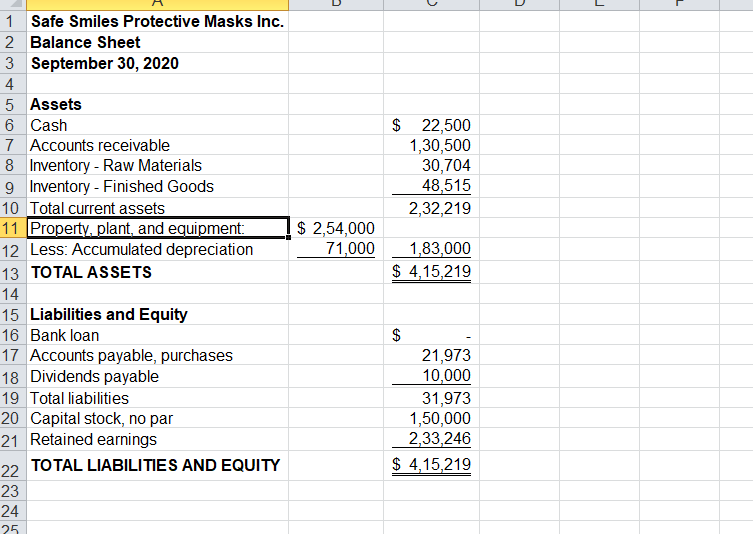Select the value 48,515

[431, 186]
